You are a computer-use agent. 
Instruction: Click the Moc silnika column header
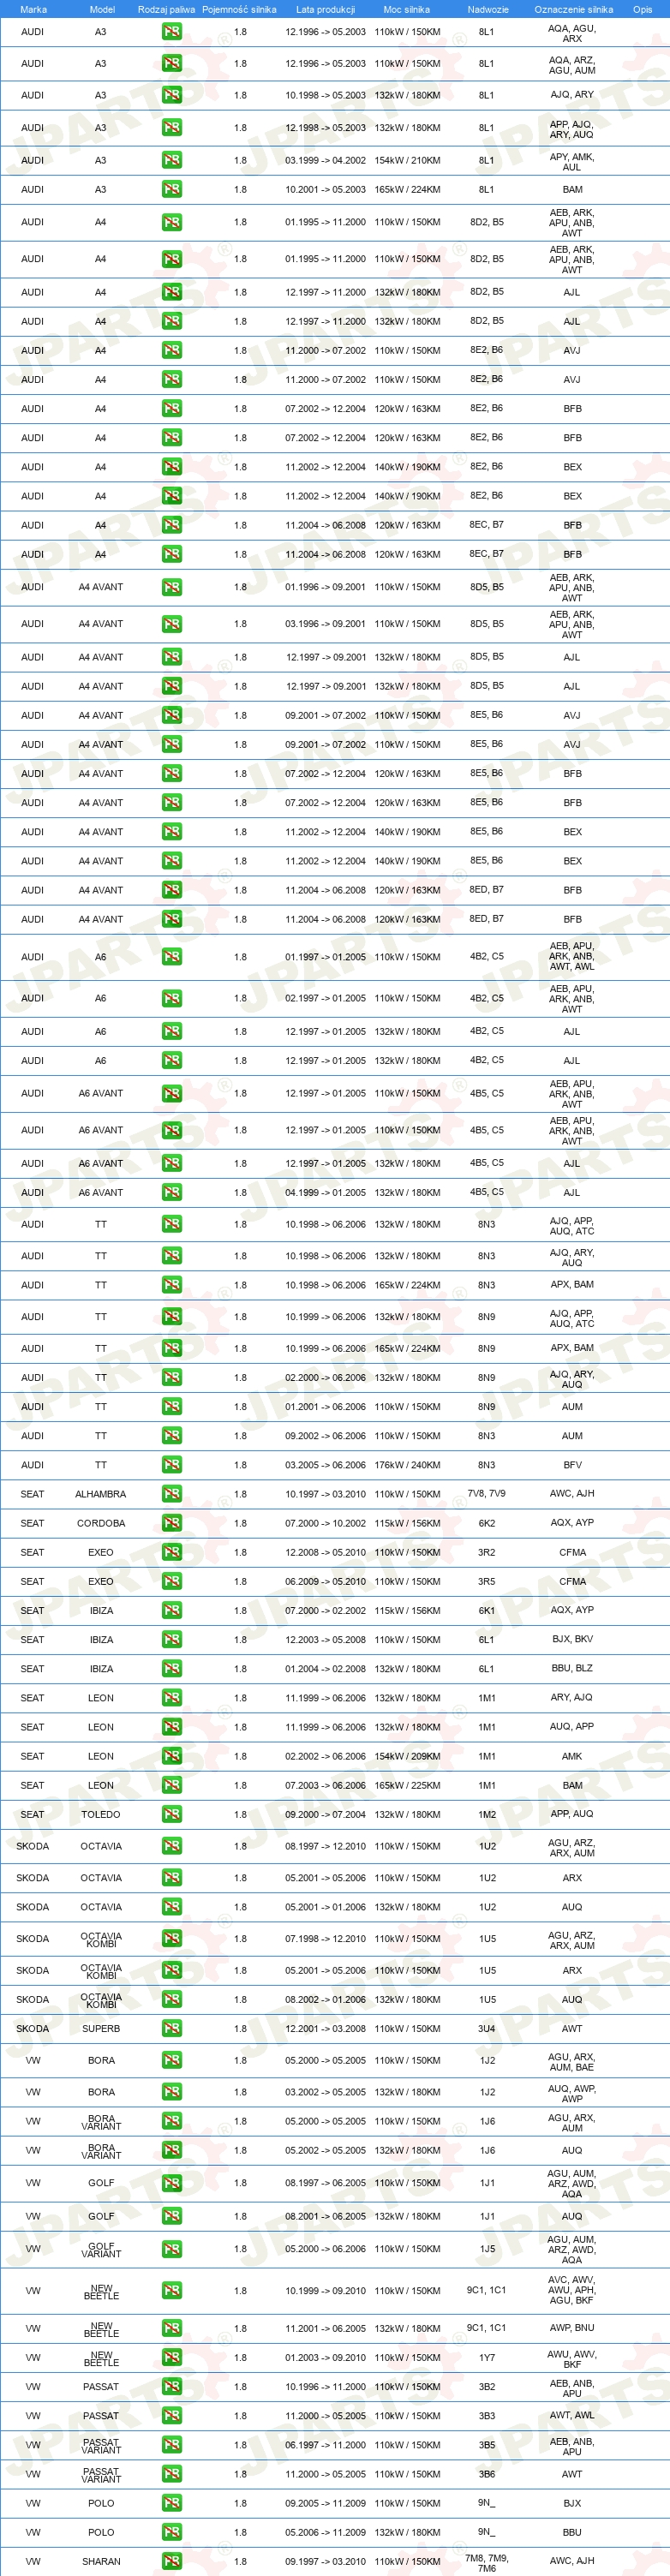(406, 9)
